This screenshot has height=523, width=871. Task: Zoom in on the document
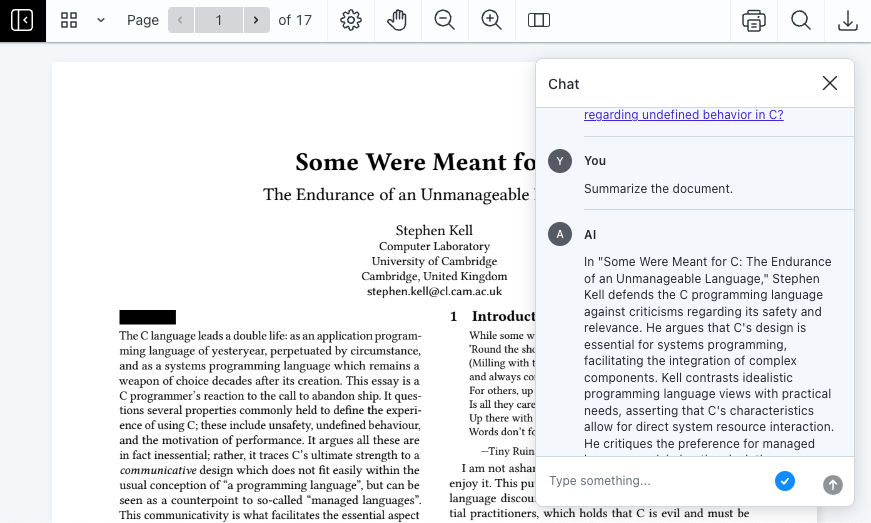[491, 20]
